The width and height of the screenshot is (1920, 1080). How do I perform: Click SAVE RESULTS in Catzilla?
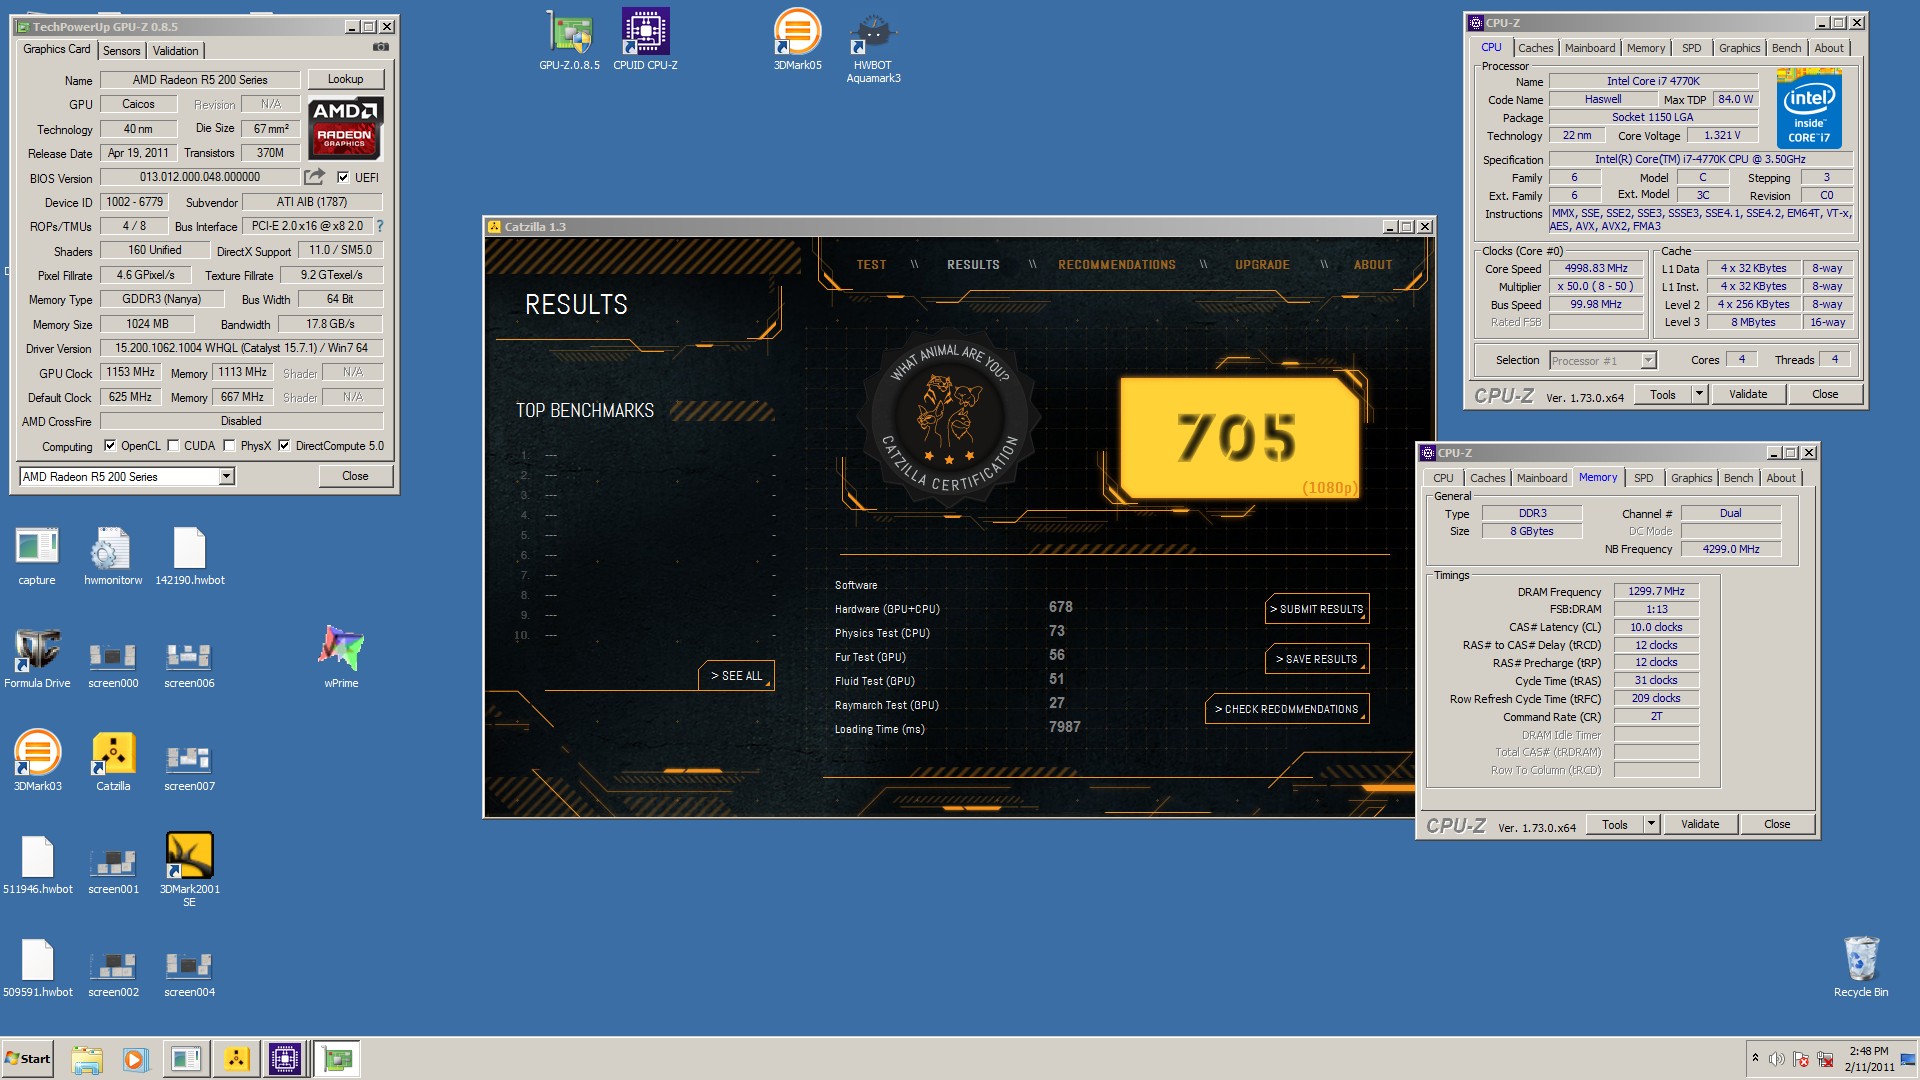pyautogui.click(x=1317, y=659)
